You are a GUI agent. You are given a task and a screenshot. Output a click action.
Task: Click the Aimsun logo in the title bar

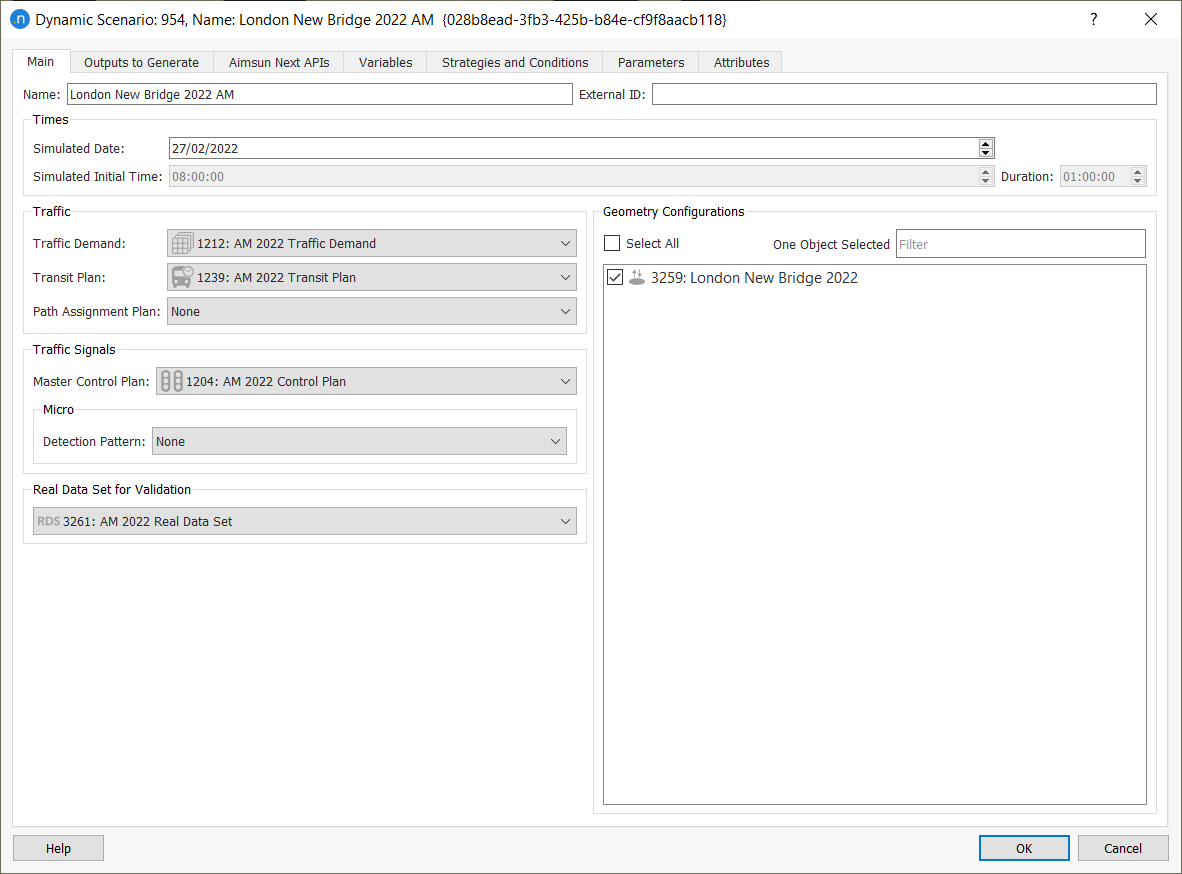click(19, 19)
